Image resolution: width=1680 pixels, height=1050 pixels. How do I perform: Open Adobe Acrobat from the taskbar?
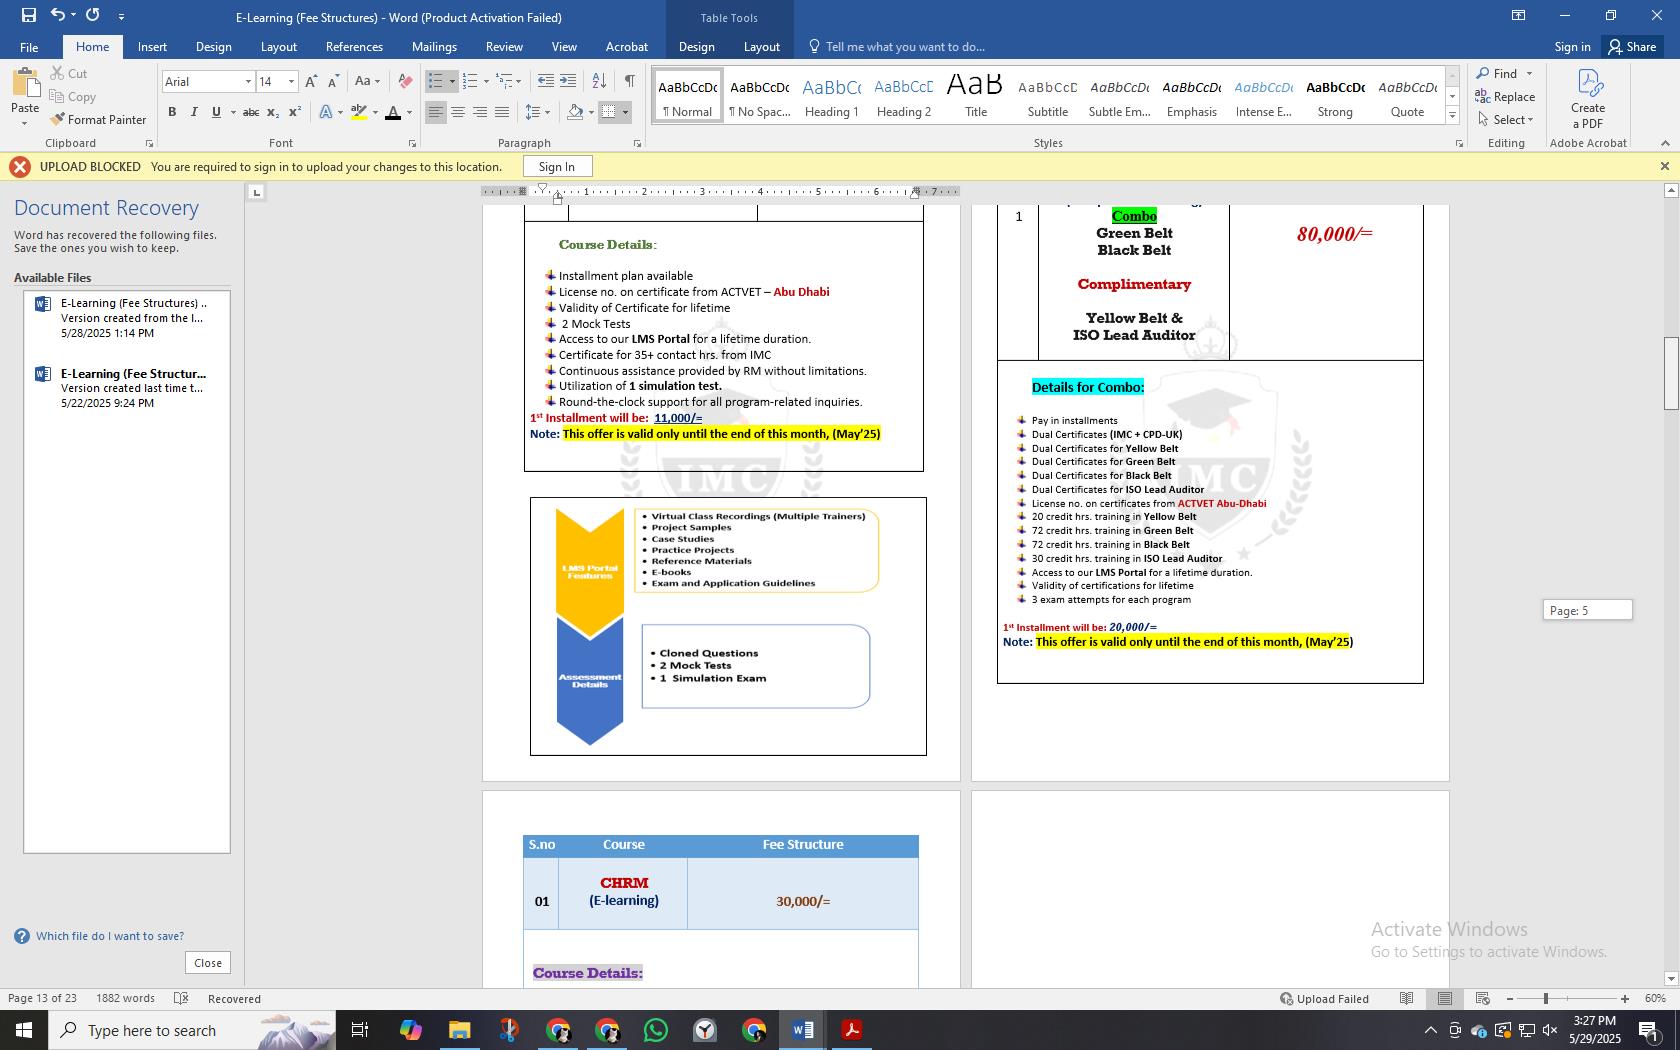852,1030
